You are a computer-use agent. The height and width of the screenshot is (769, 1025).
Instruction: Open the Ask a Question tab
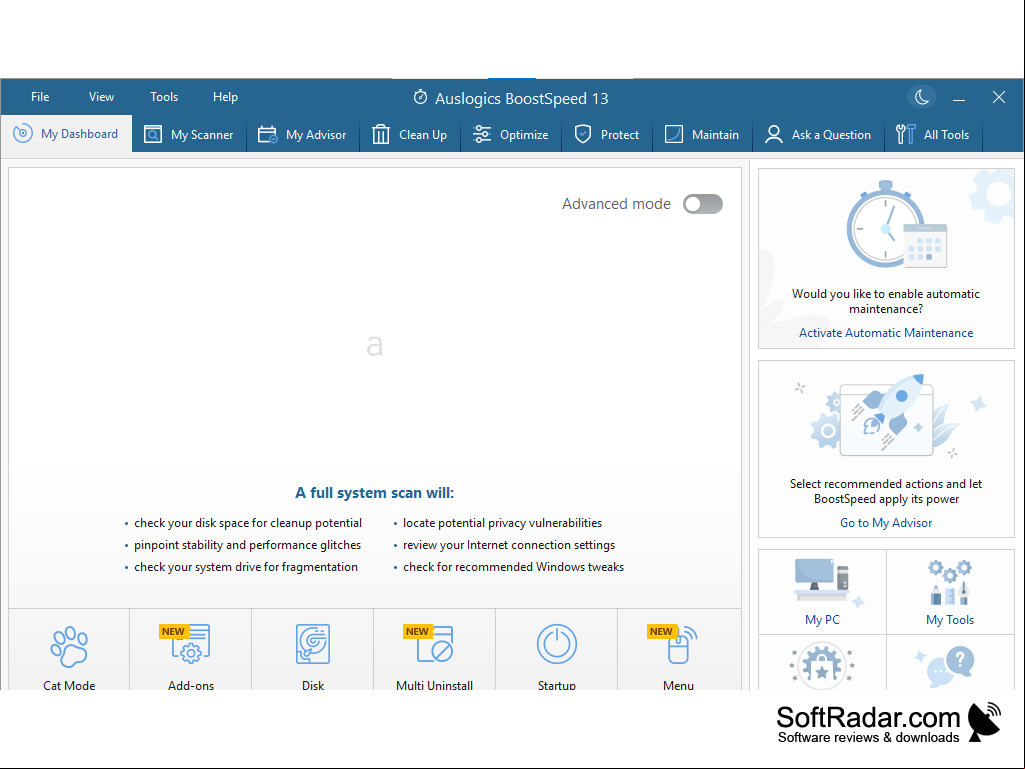coord(818,135)
